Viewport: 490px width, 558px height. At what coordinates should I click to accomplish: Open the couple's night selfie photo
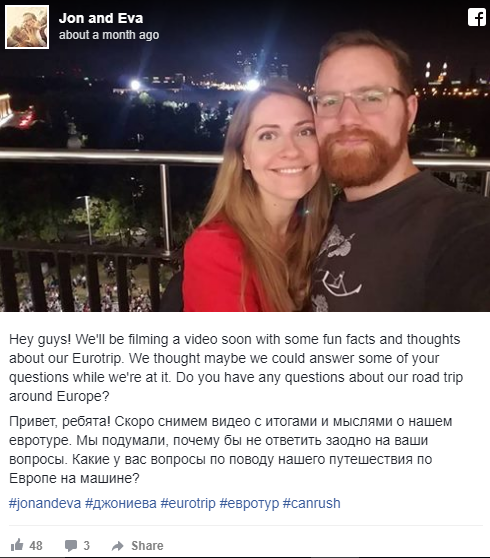click(245, 156)
